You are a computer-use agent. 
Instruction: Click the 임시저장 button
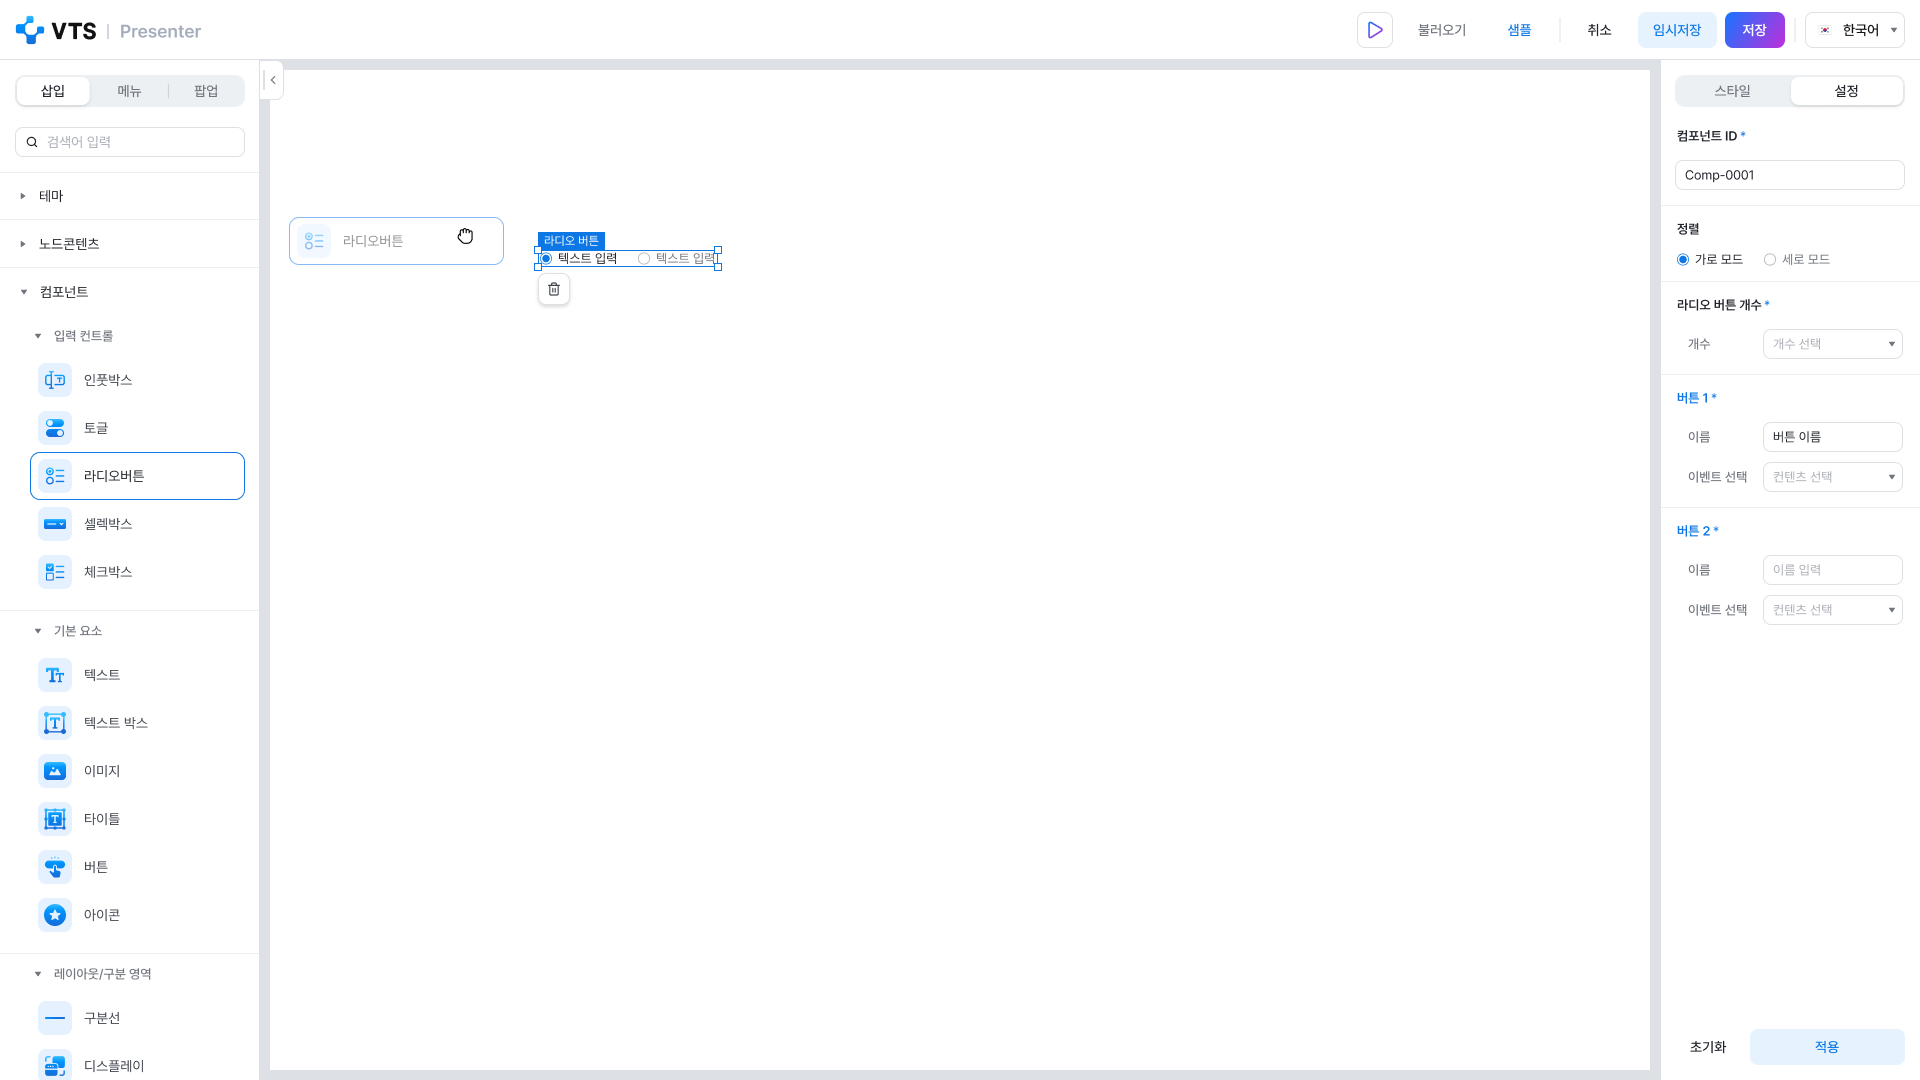1677,30
